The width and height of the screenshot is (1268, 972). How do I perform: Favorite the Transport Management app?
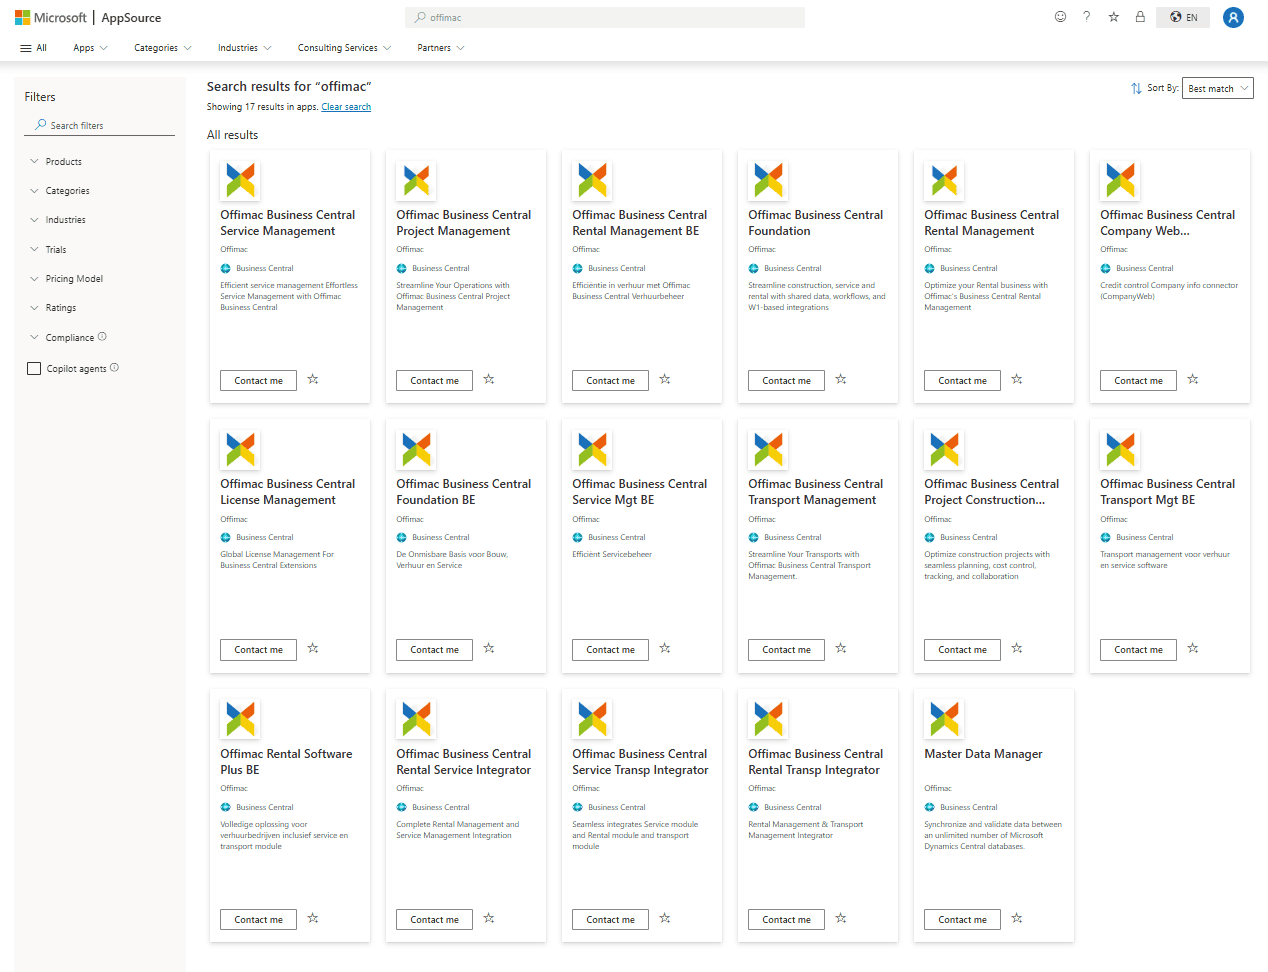click(841, 648)
